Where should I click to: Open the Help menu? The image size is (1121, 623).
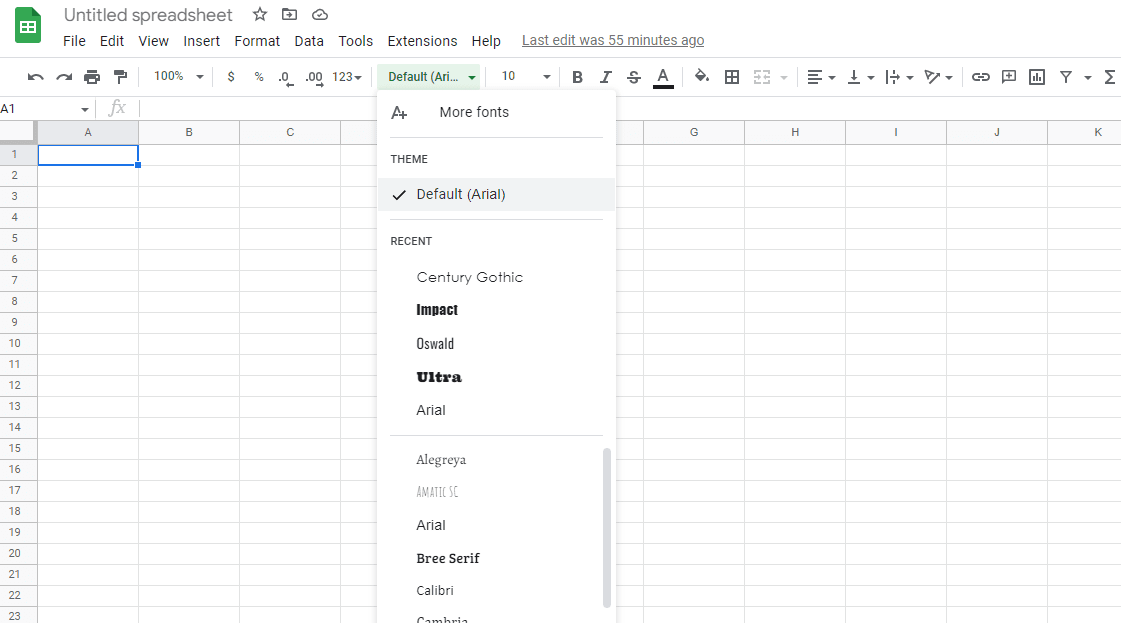point(485,41)
